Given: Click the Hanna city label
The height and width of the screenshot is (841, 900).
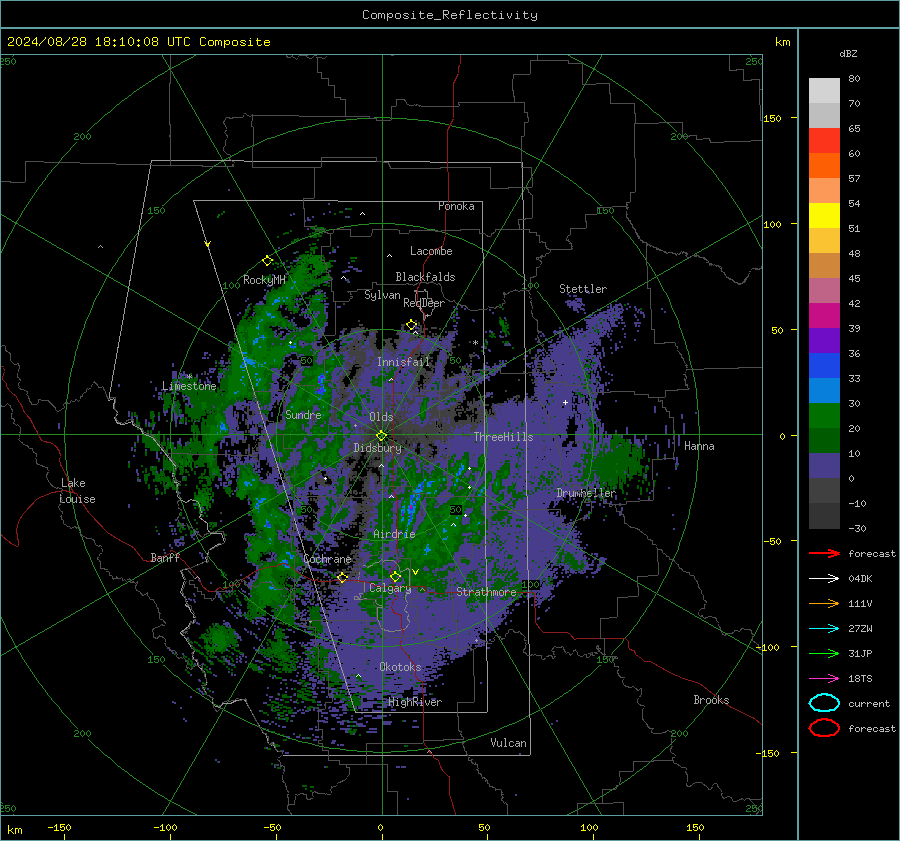Looking at the screenshot, I should (x=699, y=445).
